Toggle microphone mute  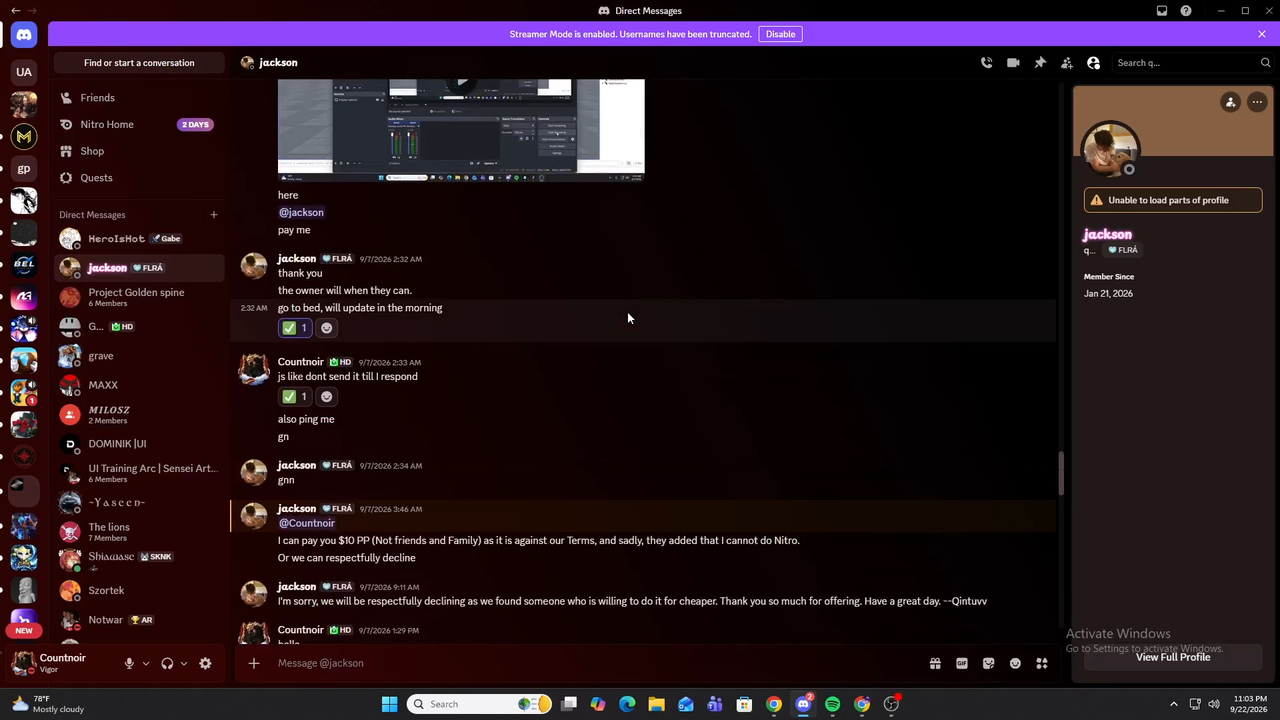tap(129, 664)
